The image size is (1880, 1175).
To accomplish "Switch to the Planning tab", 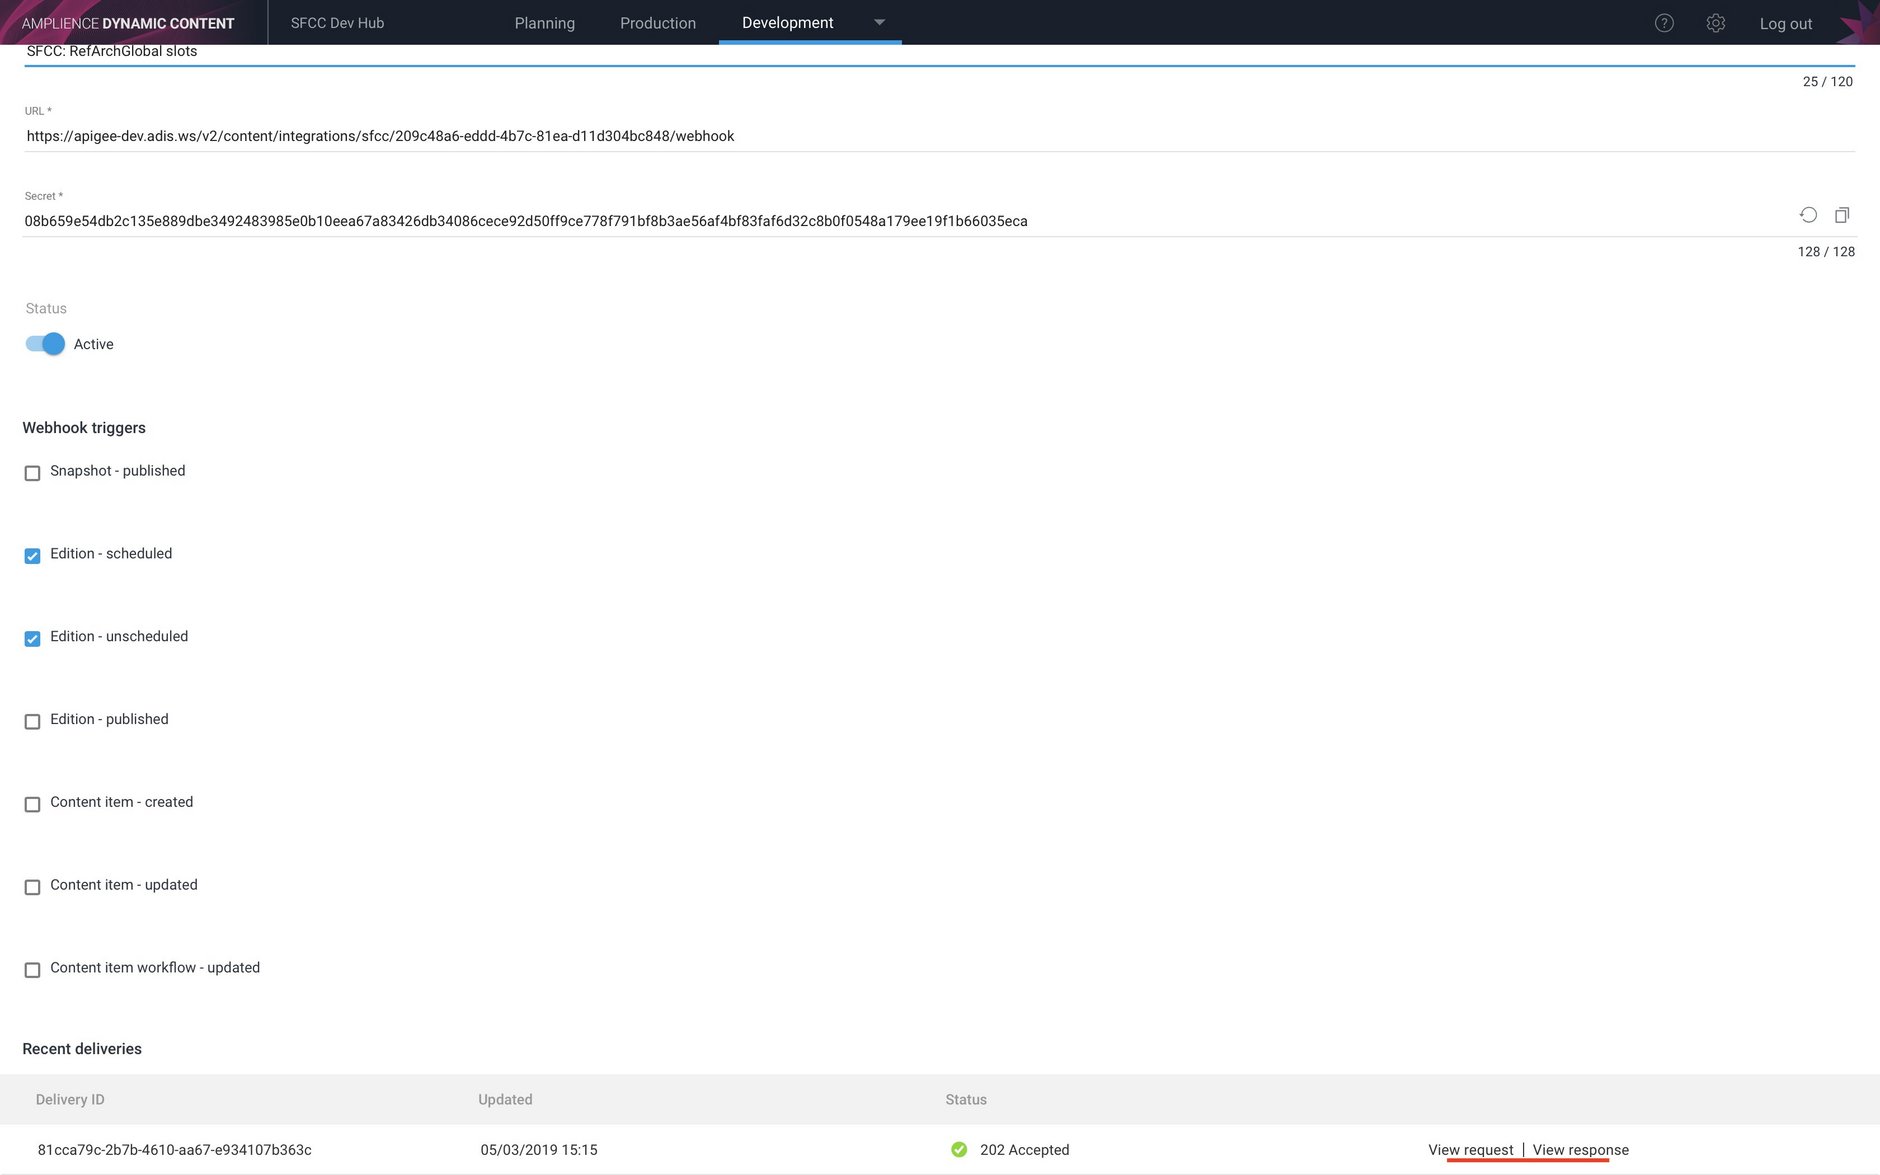I will click(545, 23).
